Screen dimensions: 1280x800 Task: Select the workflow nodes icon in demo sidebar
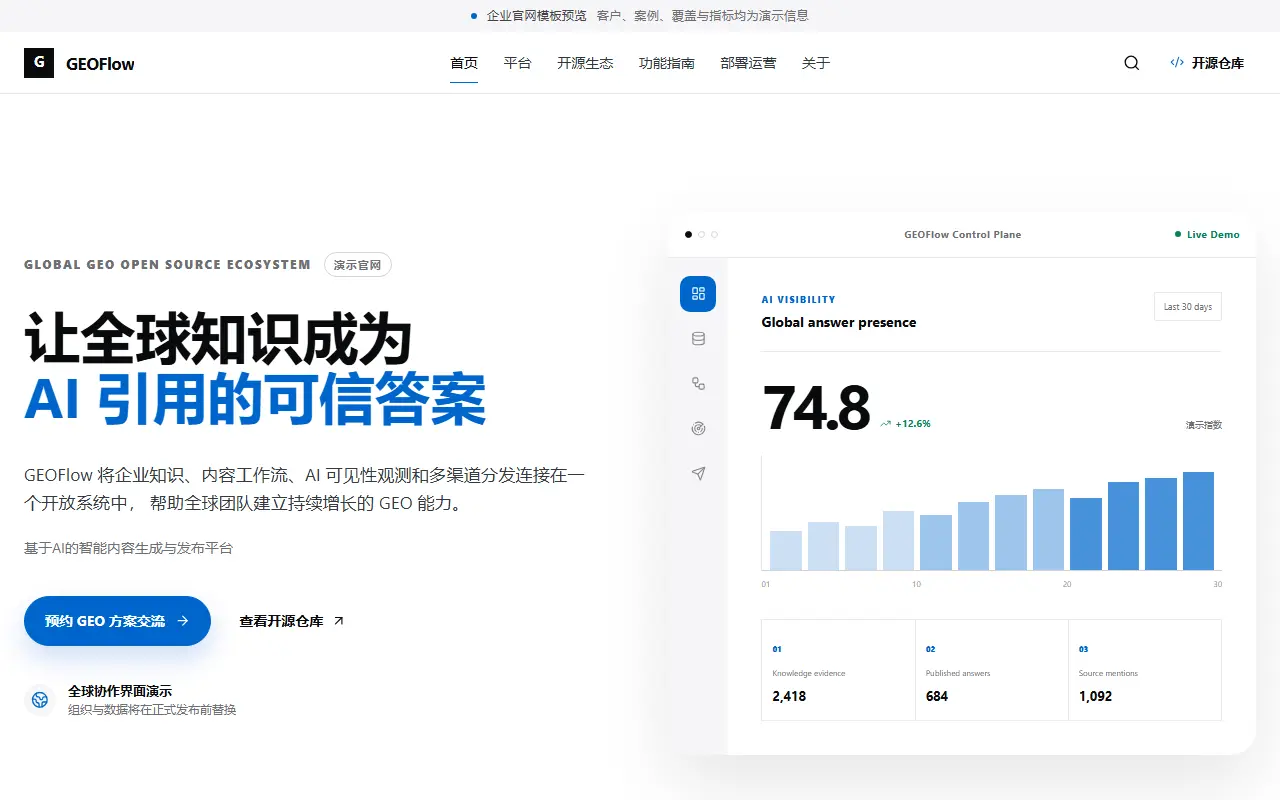coord(698,384)
